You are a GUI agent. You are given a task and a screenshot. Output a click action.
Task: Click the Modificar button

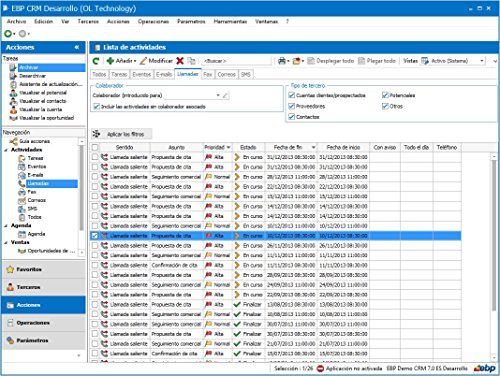(156, 61)
